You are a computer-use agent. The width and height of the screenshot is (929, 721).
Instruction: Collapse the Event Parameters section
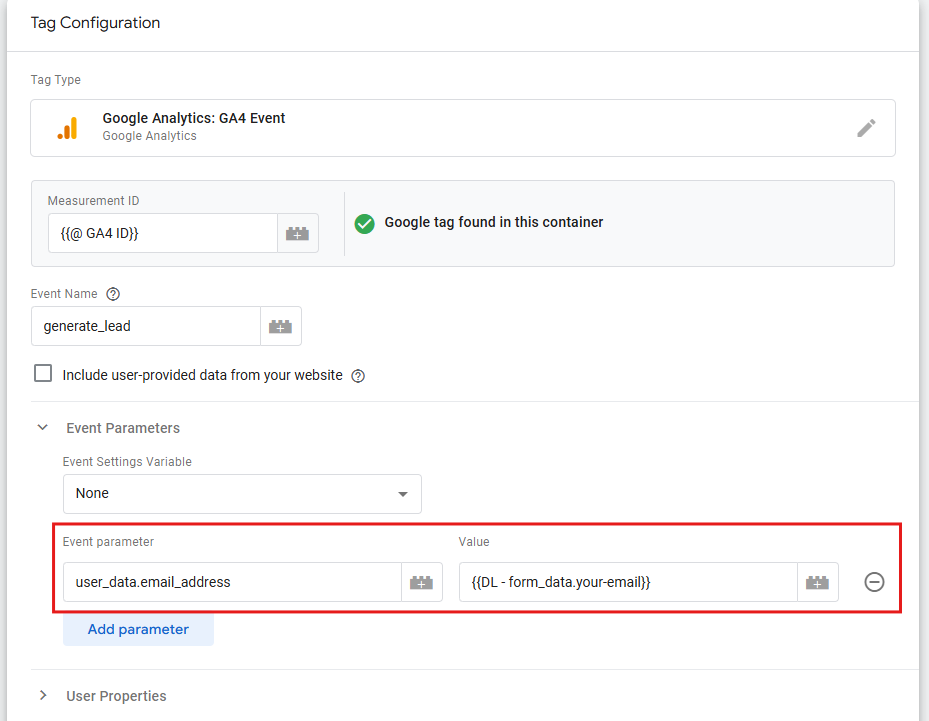click(43, 428)
